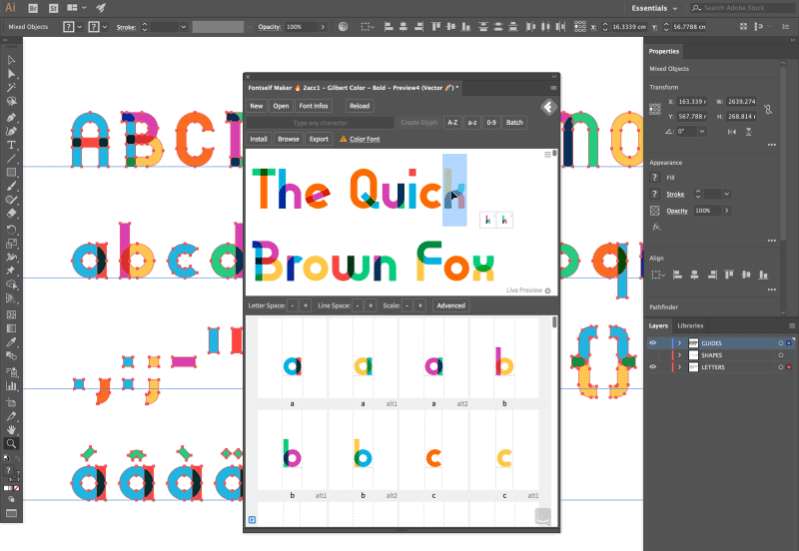This screenshot has height=551, width=799.
Task: Open the stroke weight dropdown in control bar
Action: point(183,27)
